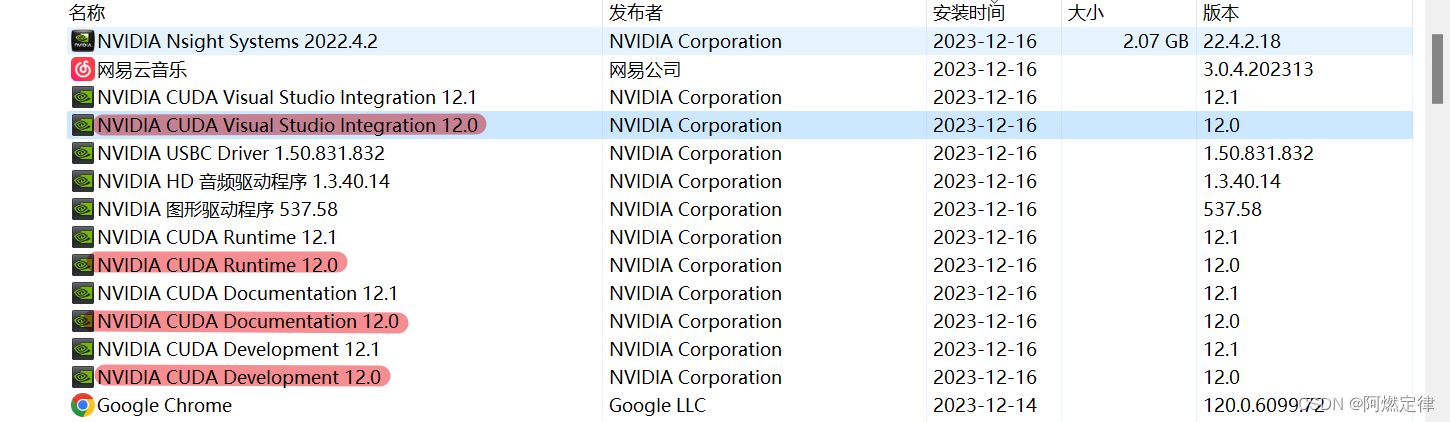The height and width of the screenshot is (422, 1450).
Task: Select NVIDIA HD 音频驱动程序 1.3.40.14 name
Action: pos(244,181)
